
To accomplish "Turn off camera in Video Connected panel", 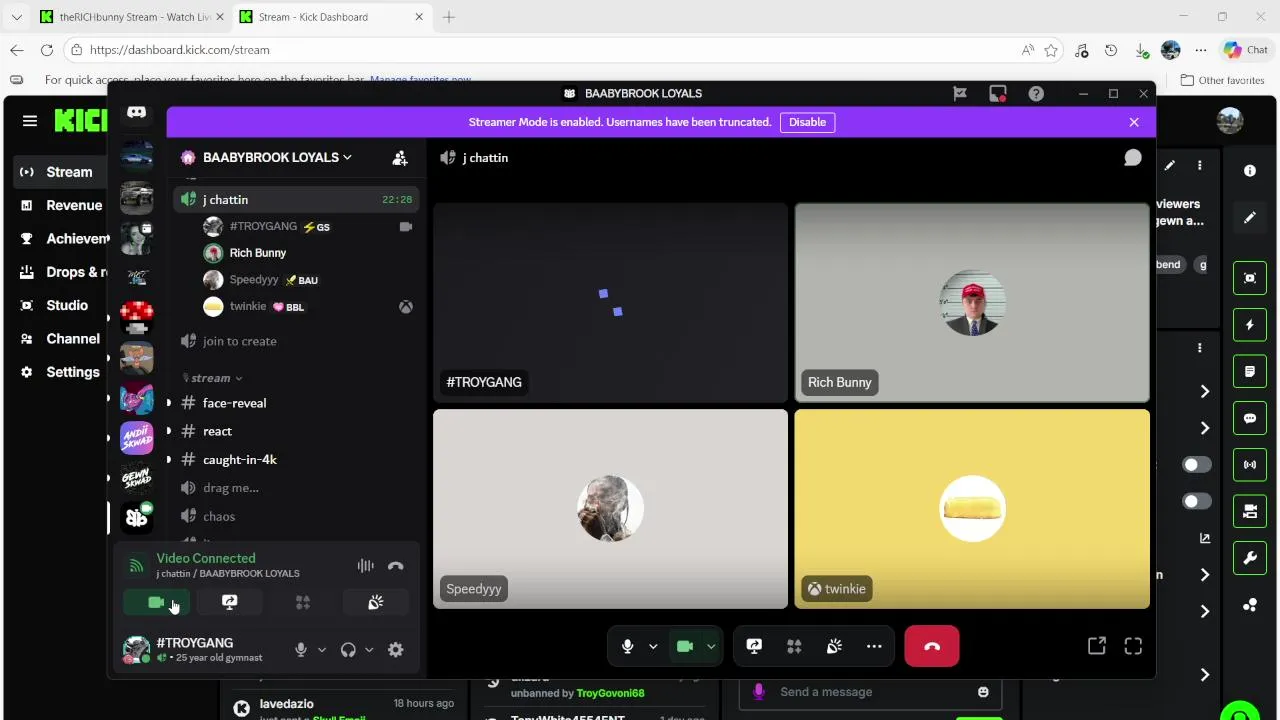I will pos(156,602).
